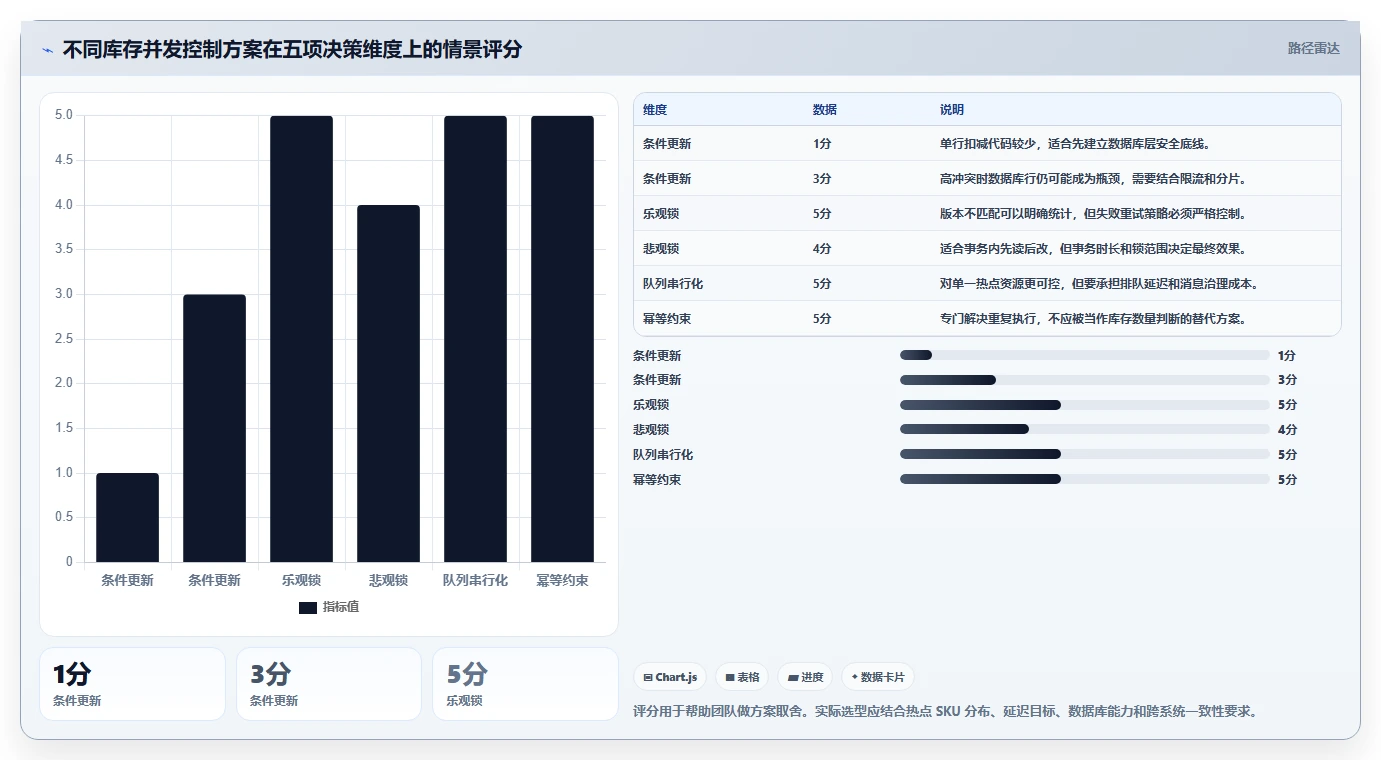Screen dimensions: 1381x760
Task: Click the 维度 column header in the table
Action: pyautogui.click(x=655, y=110)
